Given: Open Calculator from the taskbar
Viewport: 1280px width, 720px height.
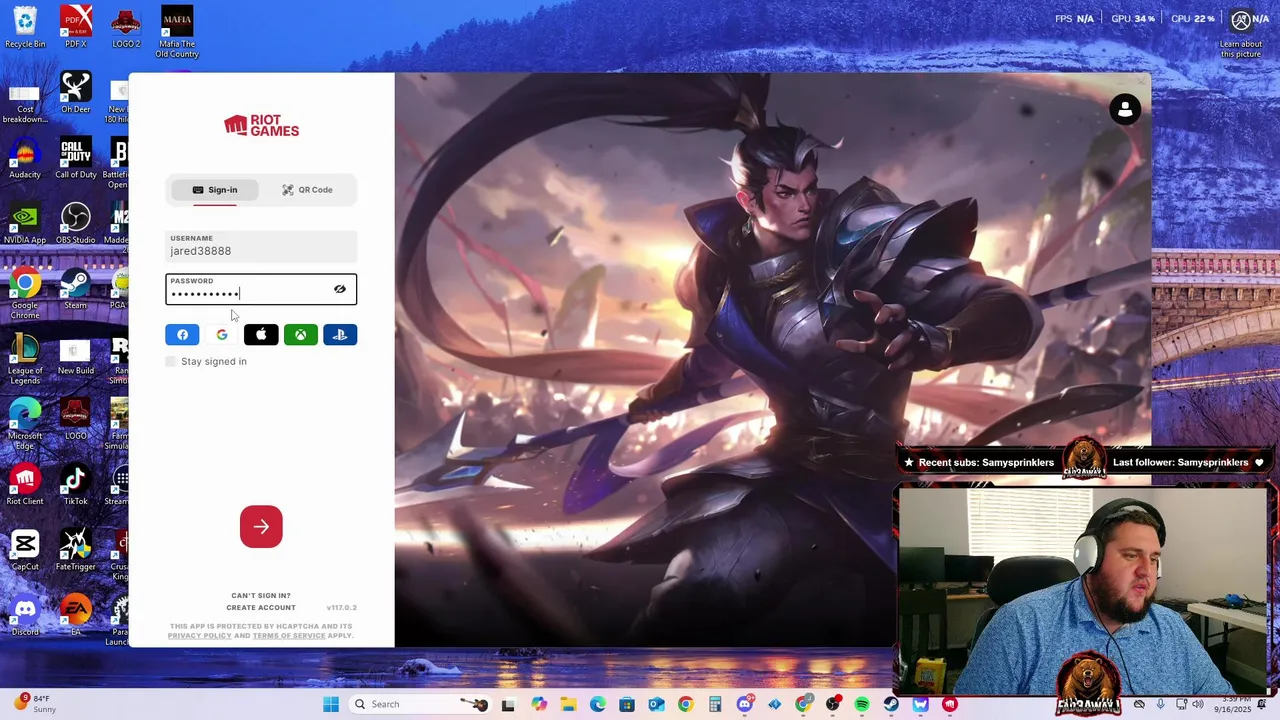Looking at the screenshot, I should [x=715, y=704].
